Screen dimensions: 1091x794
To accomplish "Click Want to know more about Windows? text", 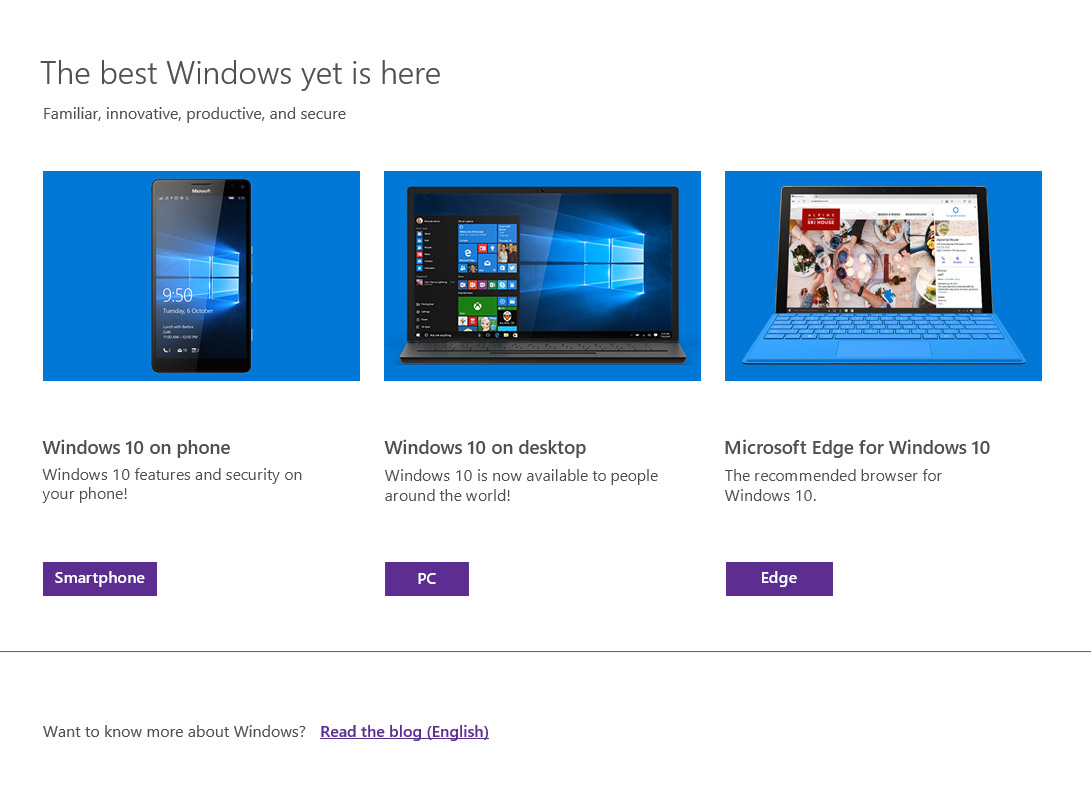I will [174, 731].
